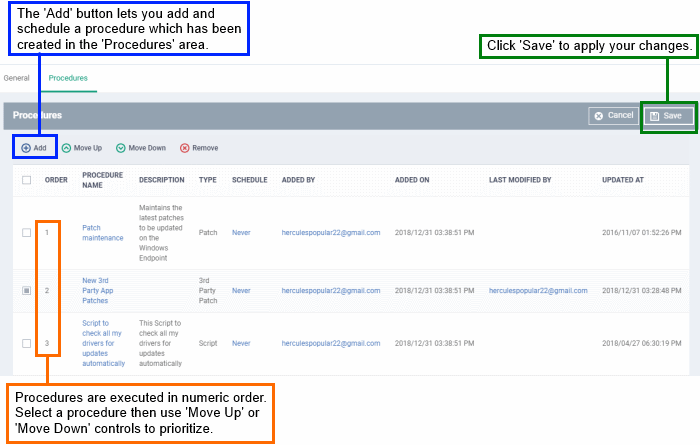Click the red Remove icon
Viewport: 700px width, 445px height.
(184, 148)
